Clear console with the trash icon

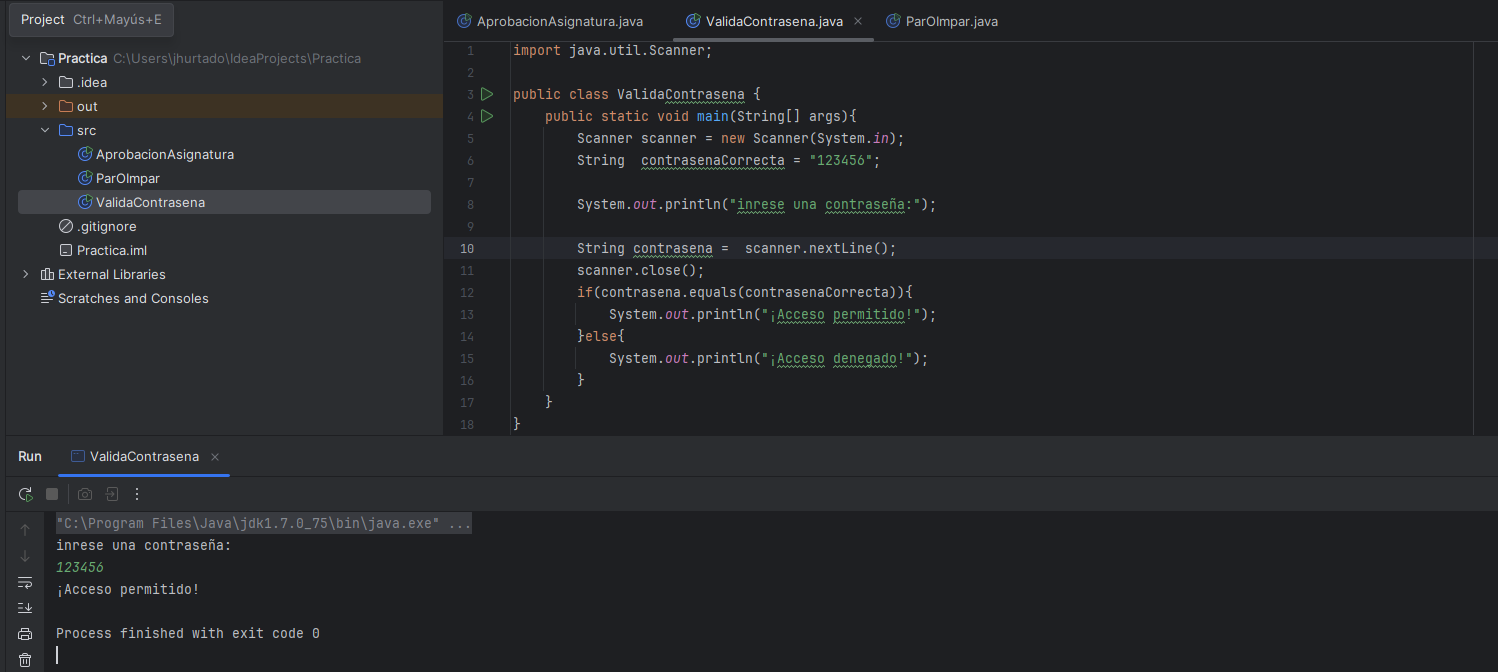tap(25, 660)
